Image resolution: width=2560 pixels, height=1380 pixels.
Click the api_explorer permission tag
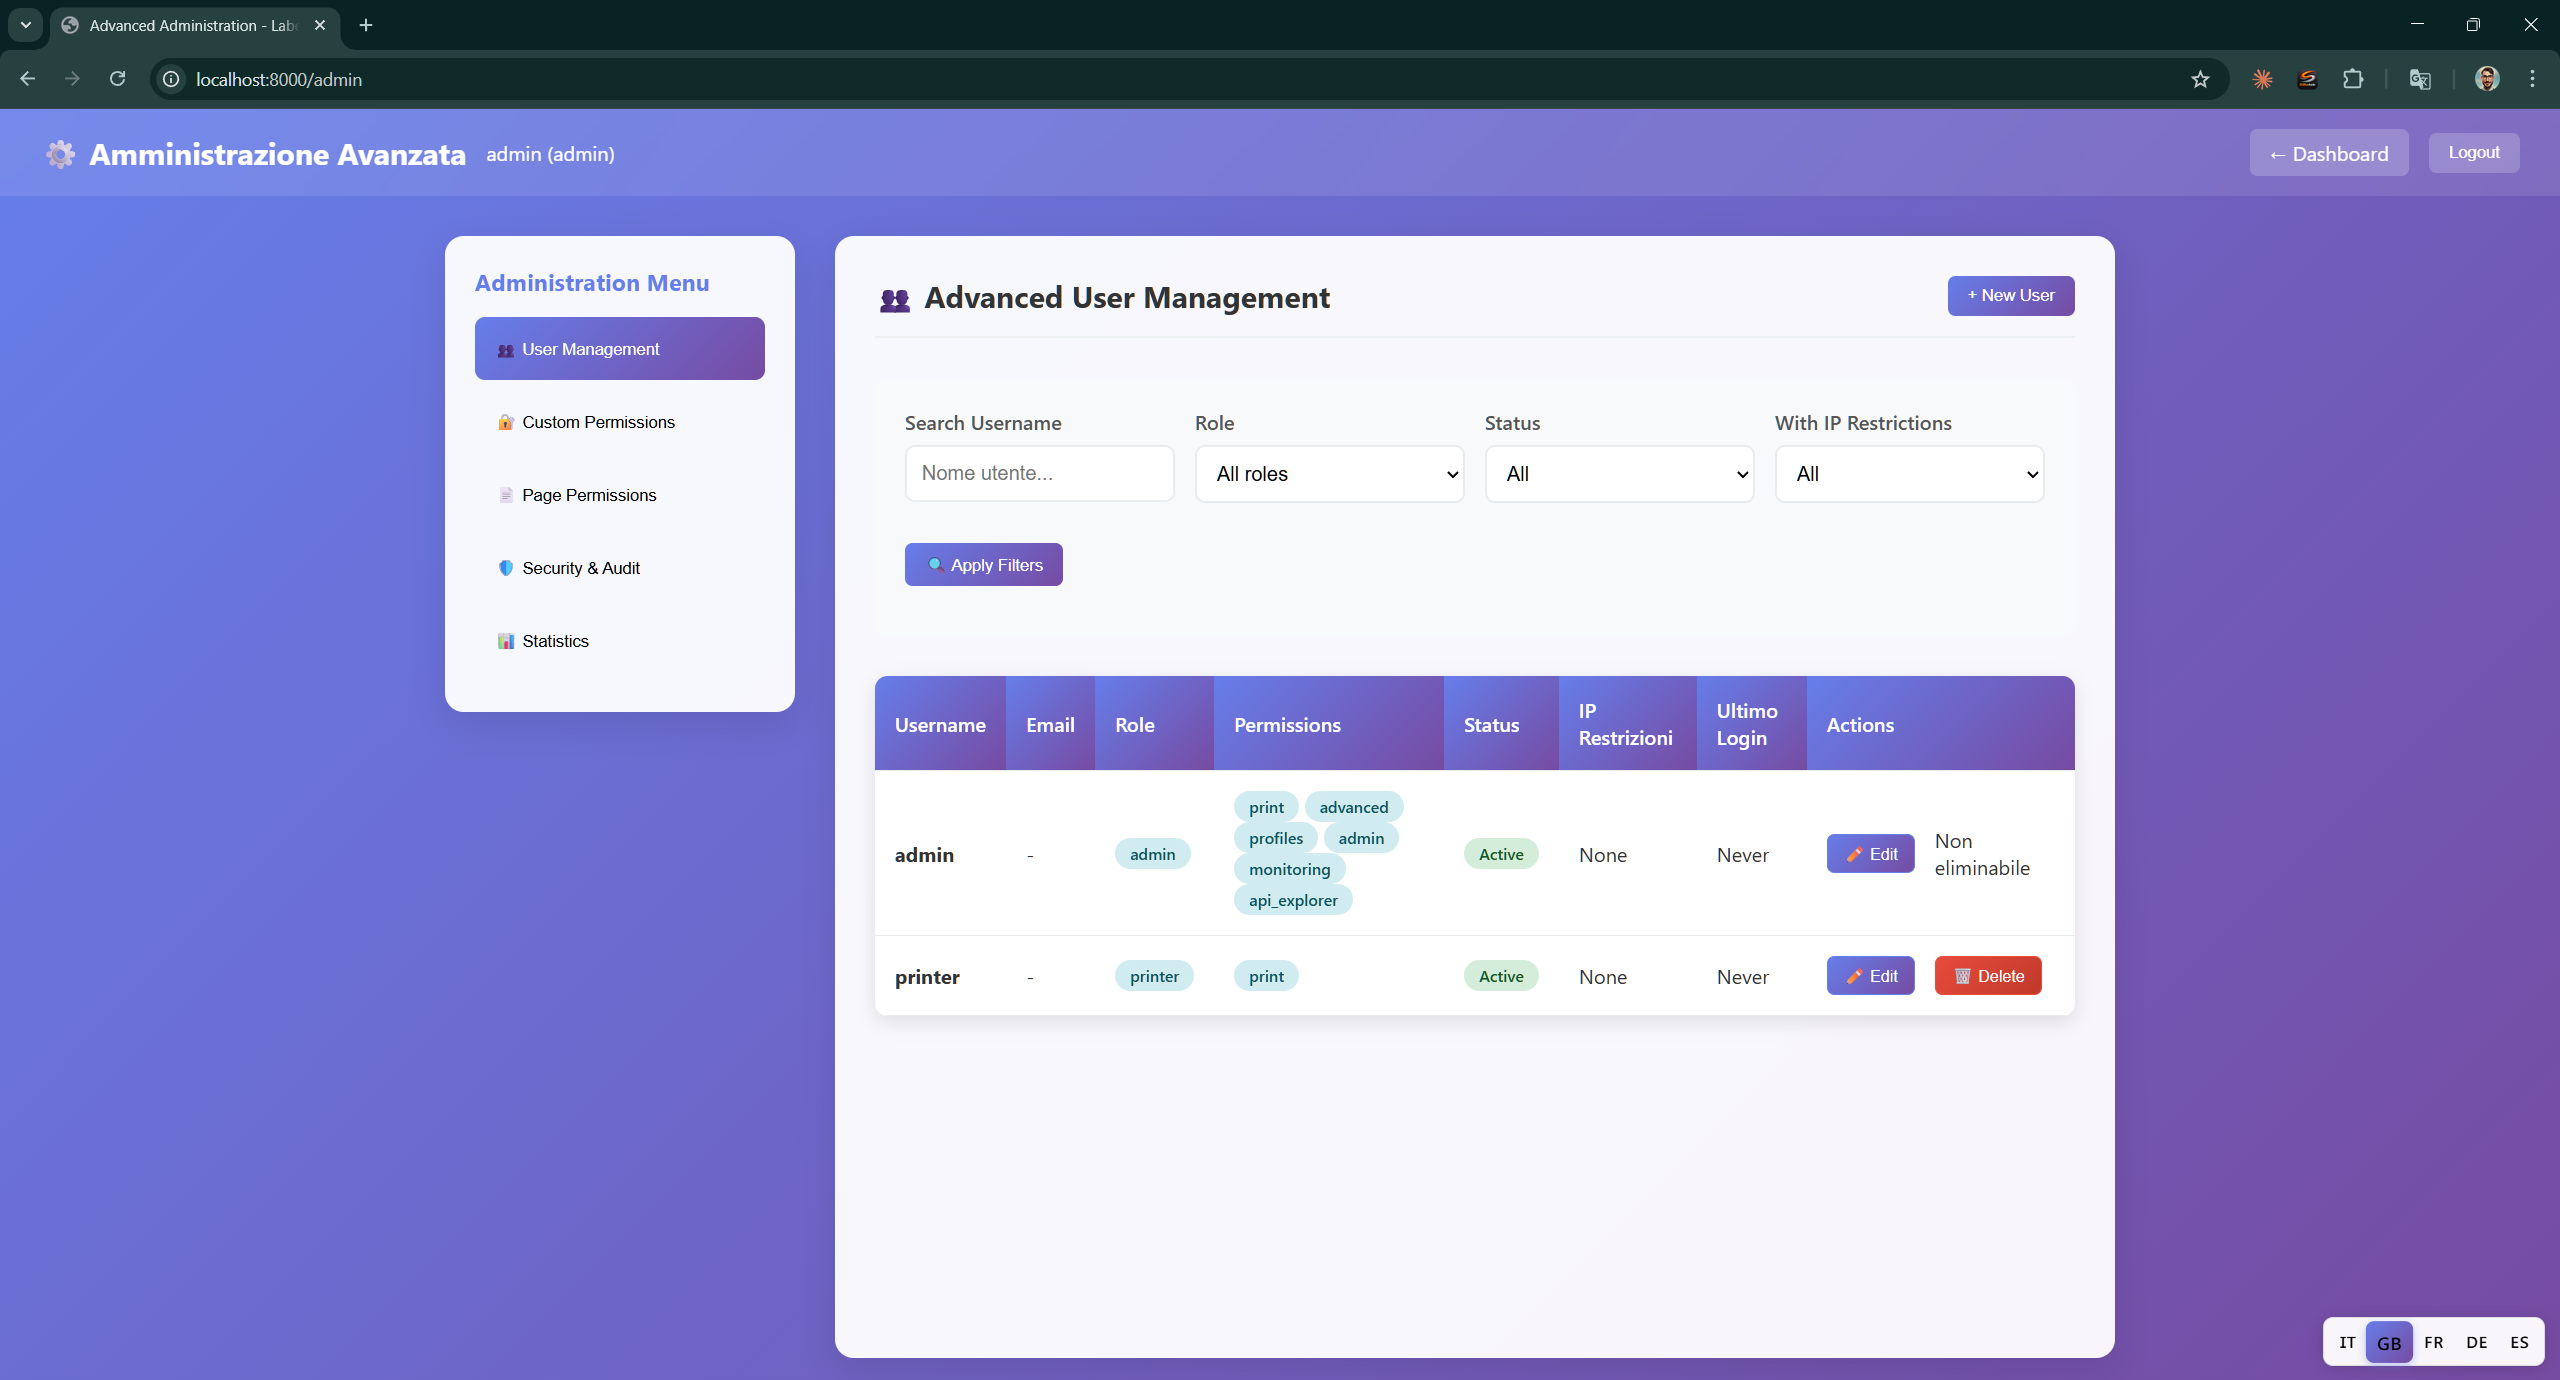click(1293, 900)
